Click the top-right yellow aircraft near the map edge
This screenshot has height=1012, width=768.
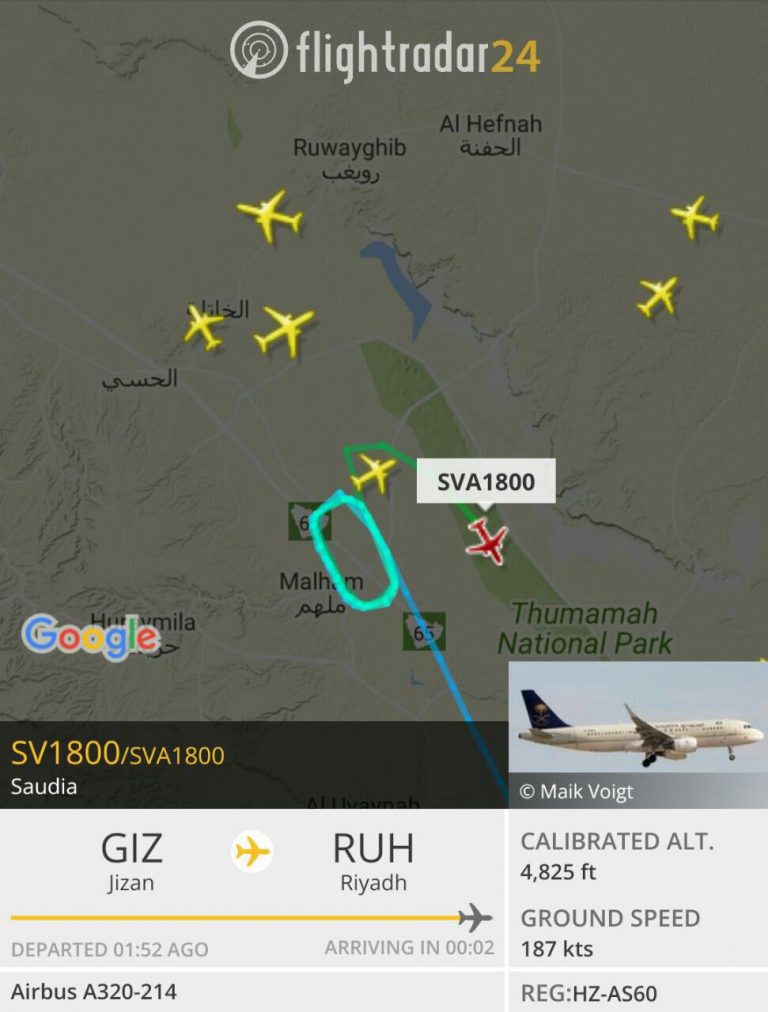pyautogui.click(x=694, y=218)
